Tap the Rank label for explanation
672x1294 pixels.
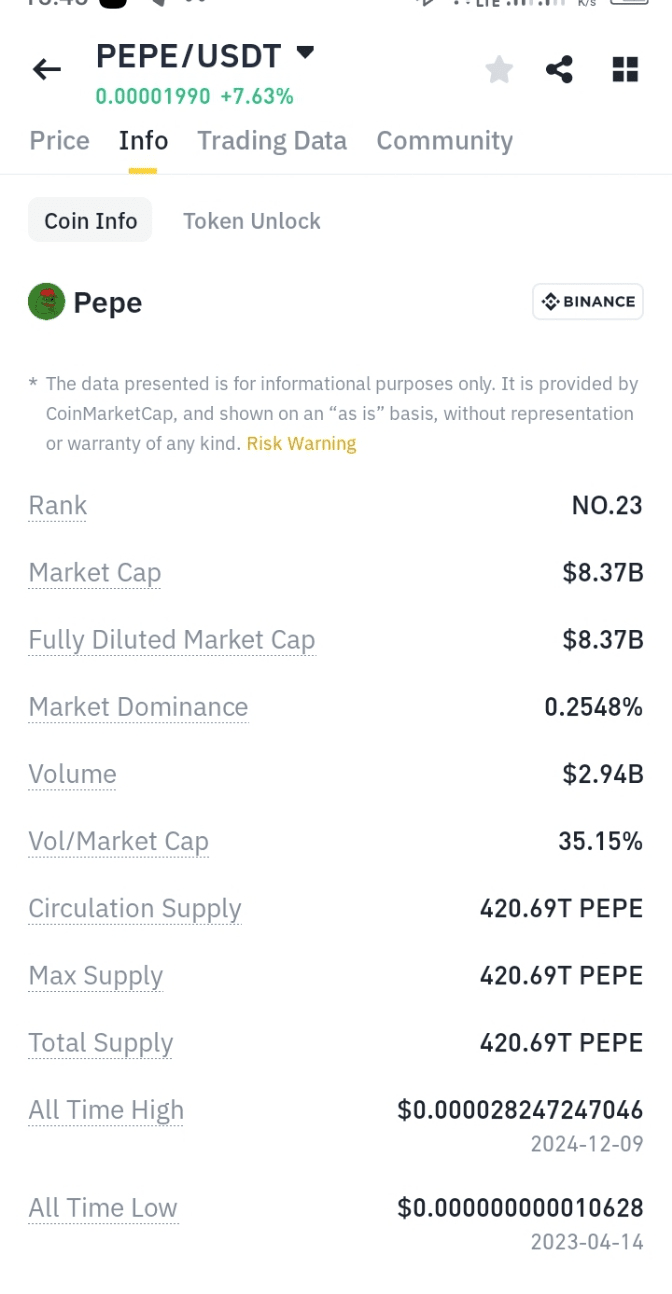point(58,506)
